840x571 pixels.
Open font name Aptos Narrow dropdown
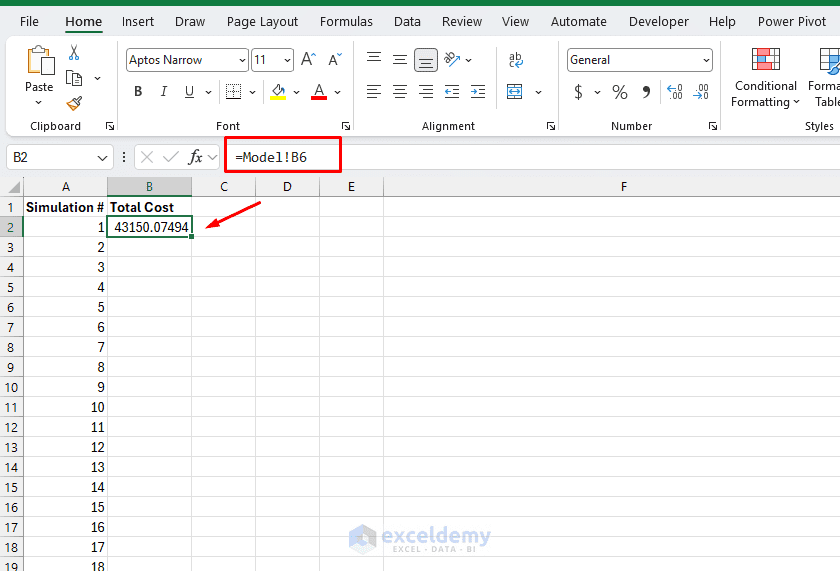point(242,60)
